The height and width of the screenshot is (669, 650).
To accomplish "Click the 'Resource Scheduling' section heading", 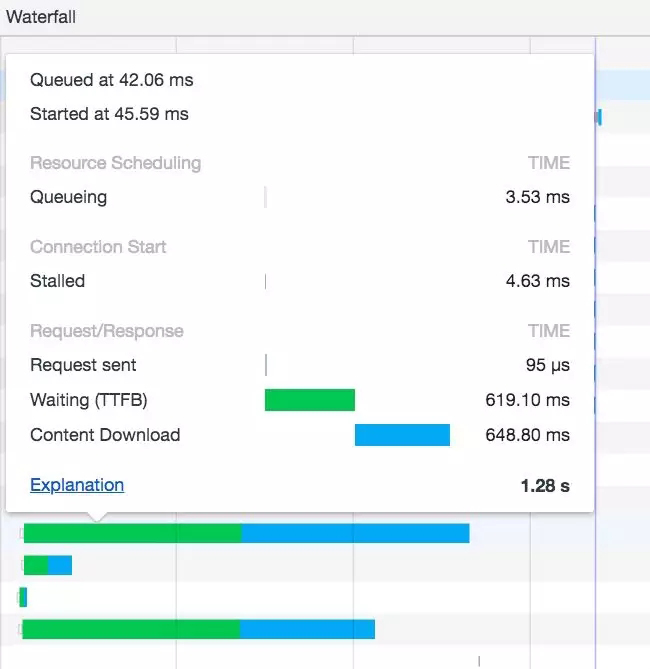I will click(116, 163).
